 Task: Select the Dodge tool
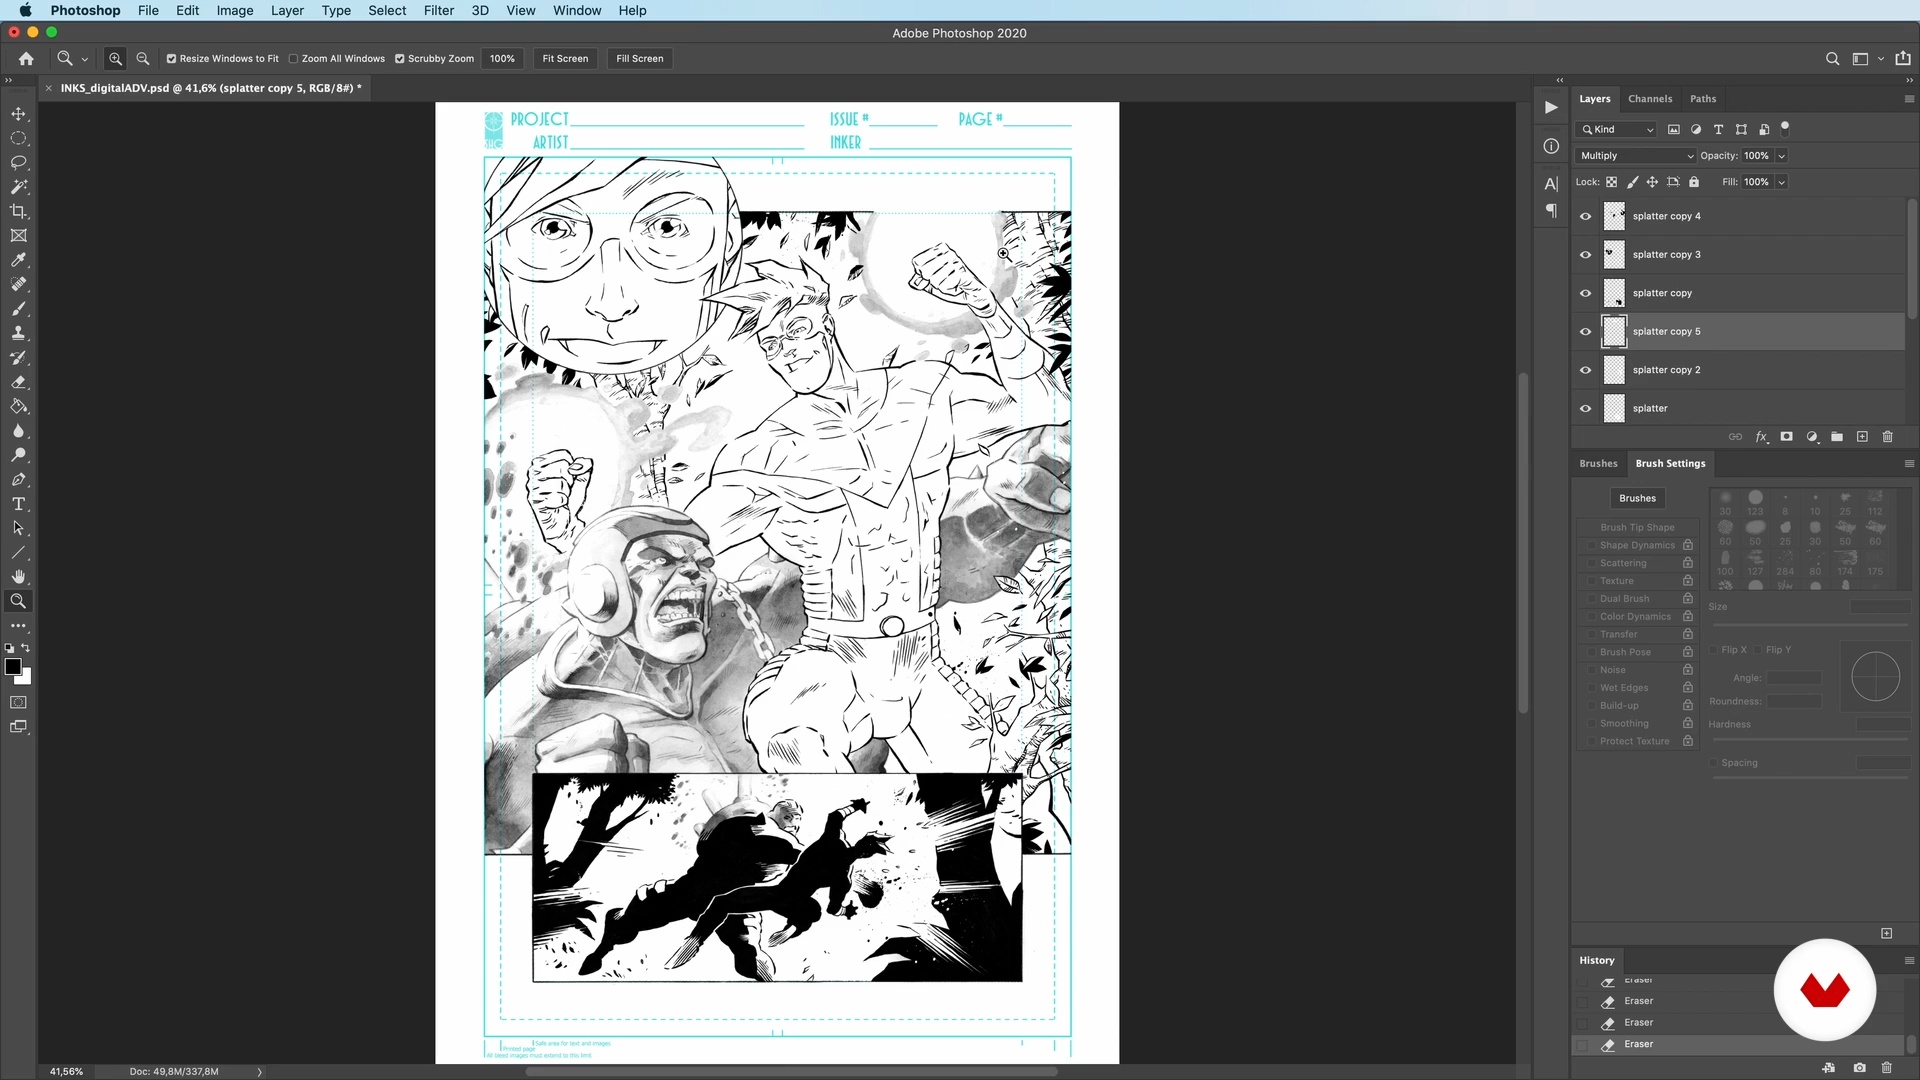[x=18, y=455]
